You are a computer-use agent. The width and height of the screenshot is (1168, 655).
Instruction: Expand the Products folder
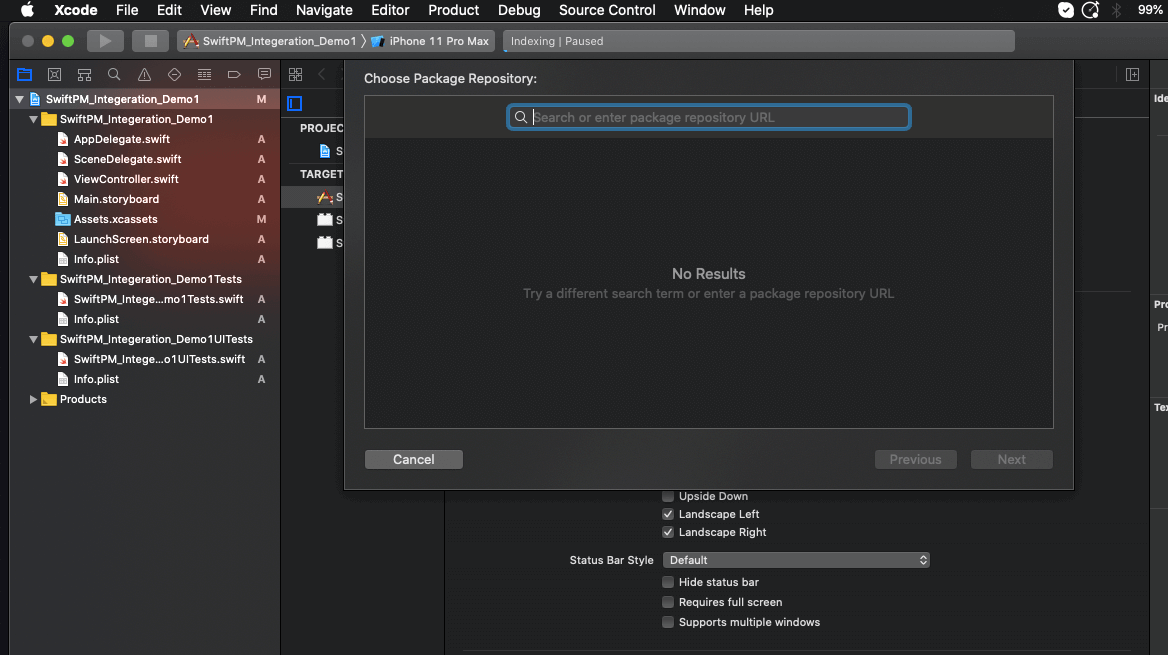pyautogui.click(x=34, y=399)
